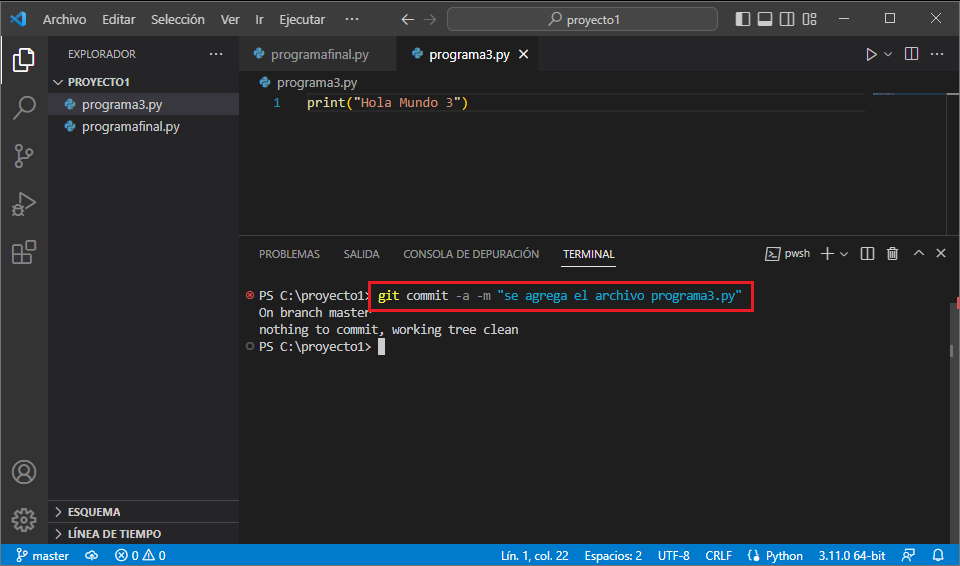This screenshot has width=960, height=566.
Task: Open the Ejecutar menu
Action: 302,20
